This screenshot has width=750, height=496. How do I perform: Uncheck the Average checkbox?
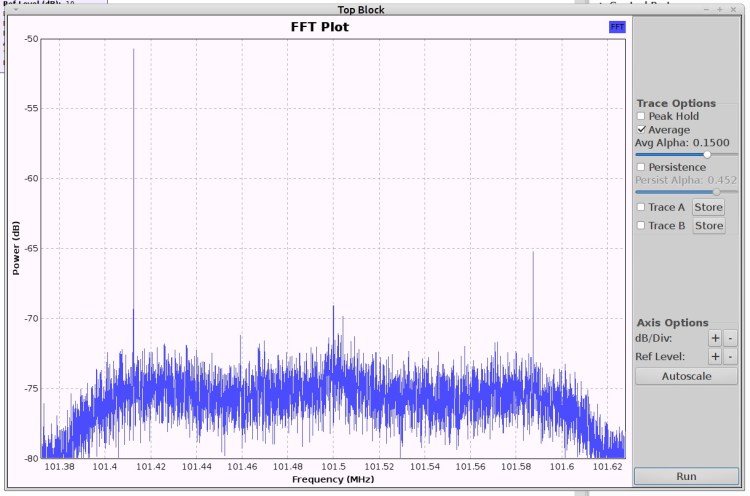641,130
